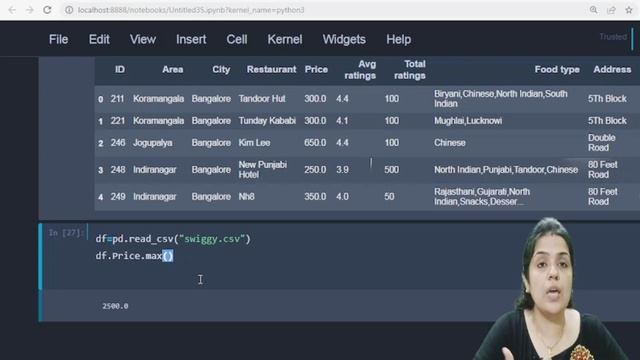Select the Kim Lee restaurant cell
Viewport: 640px width, 360px height.
point(254,143)
